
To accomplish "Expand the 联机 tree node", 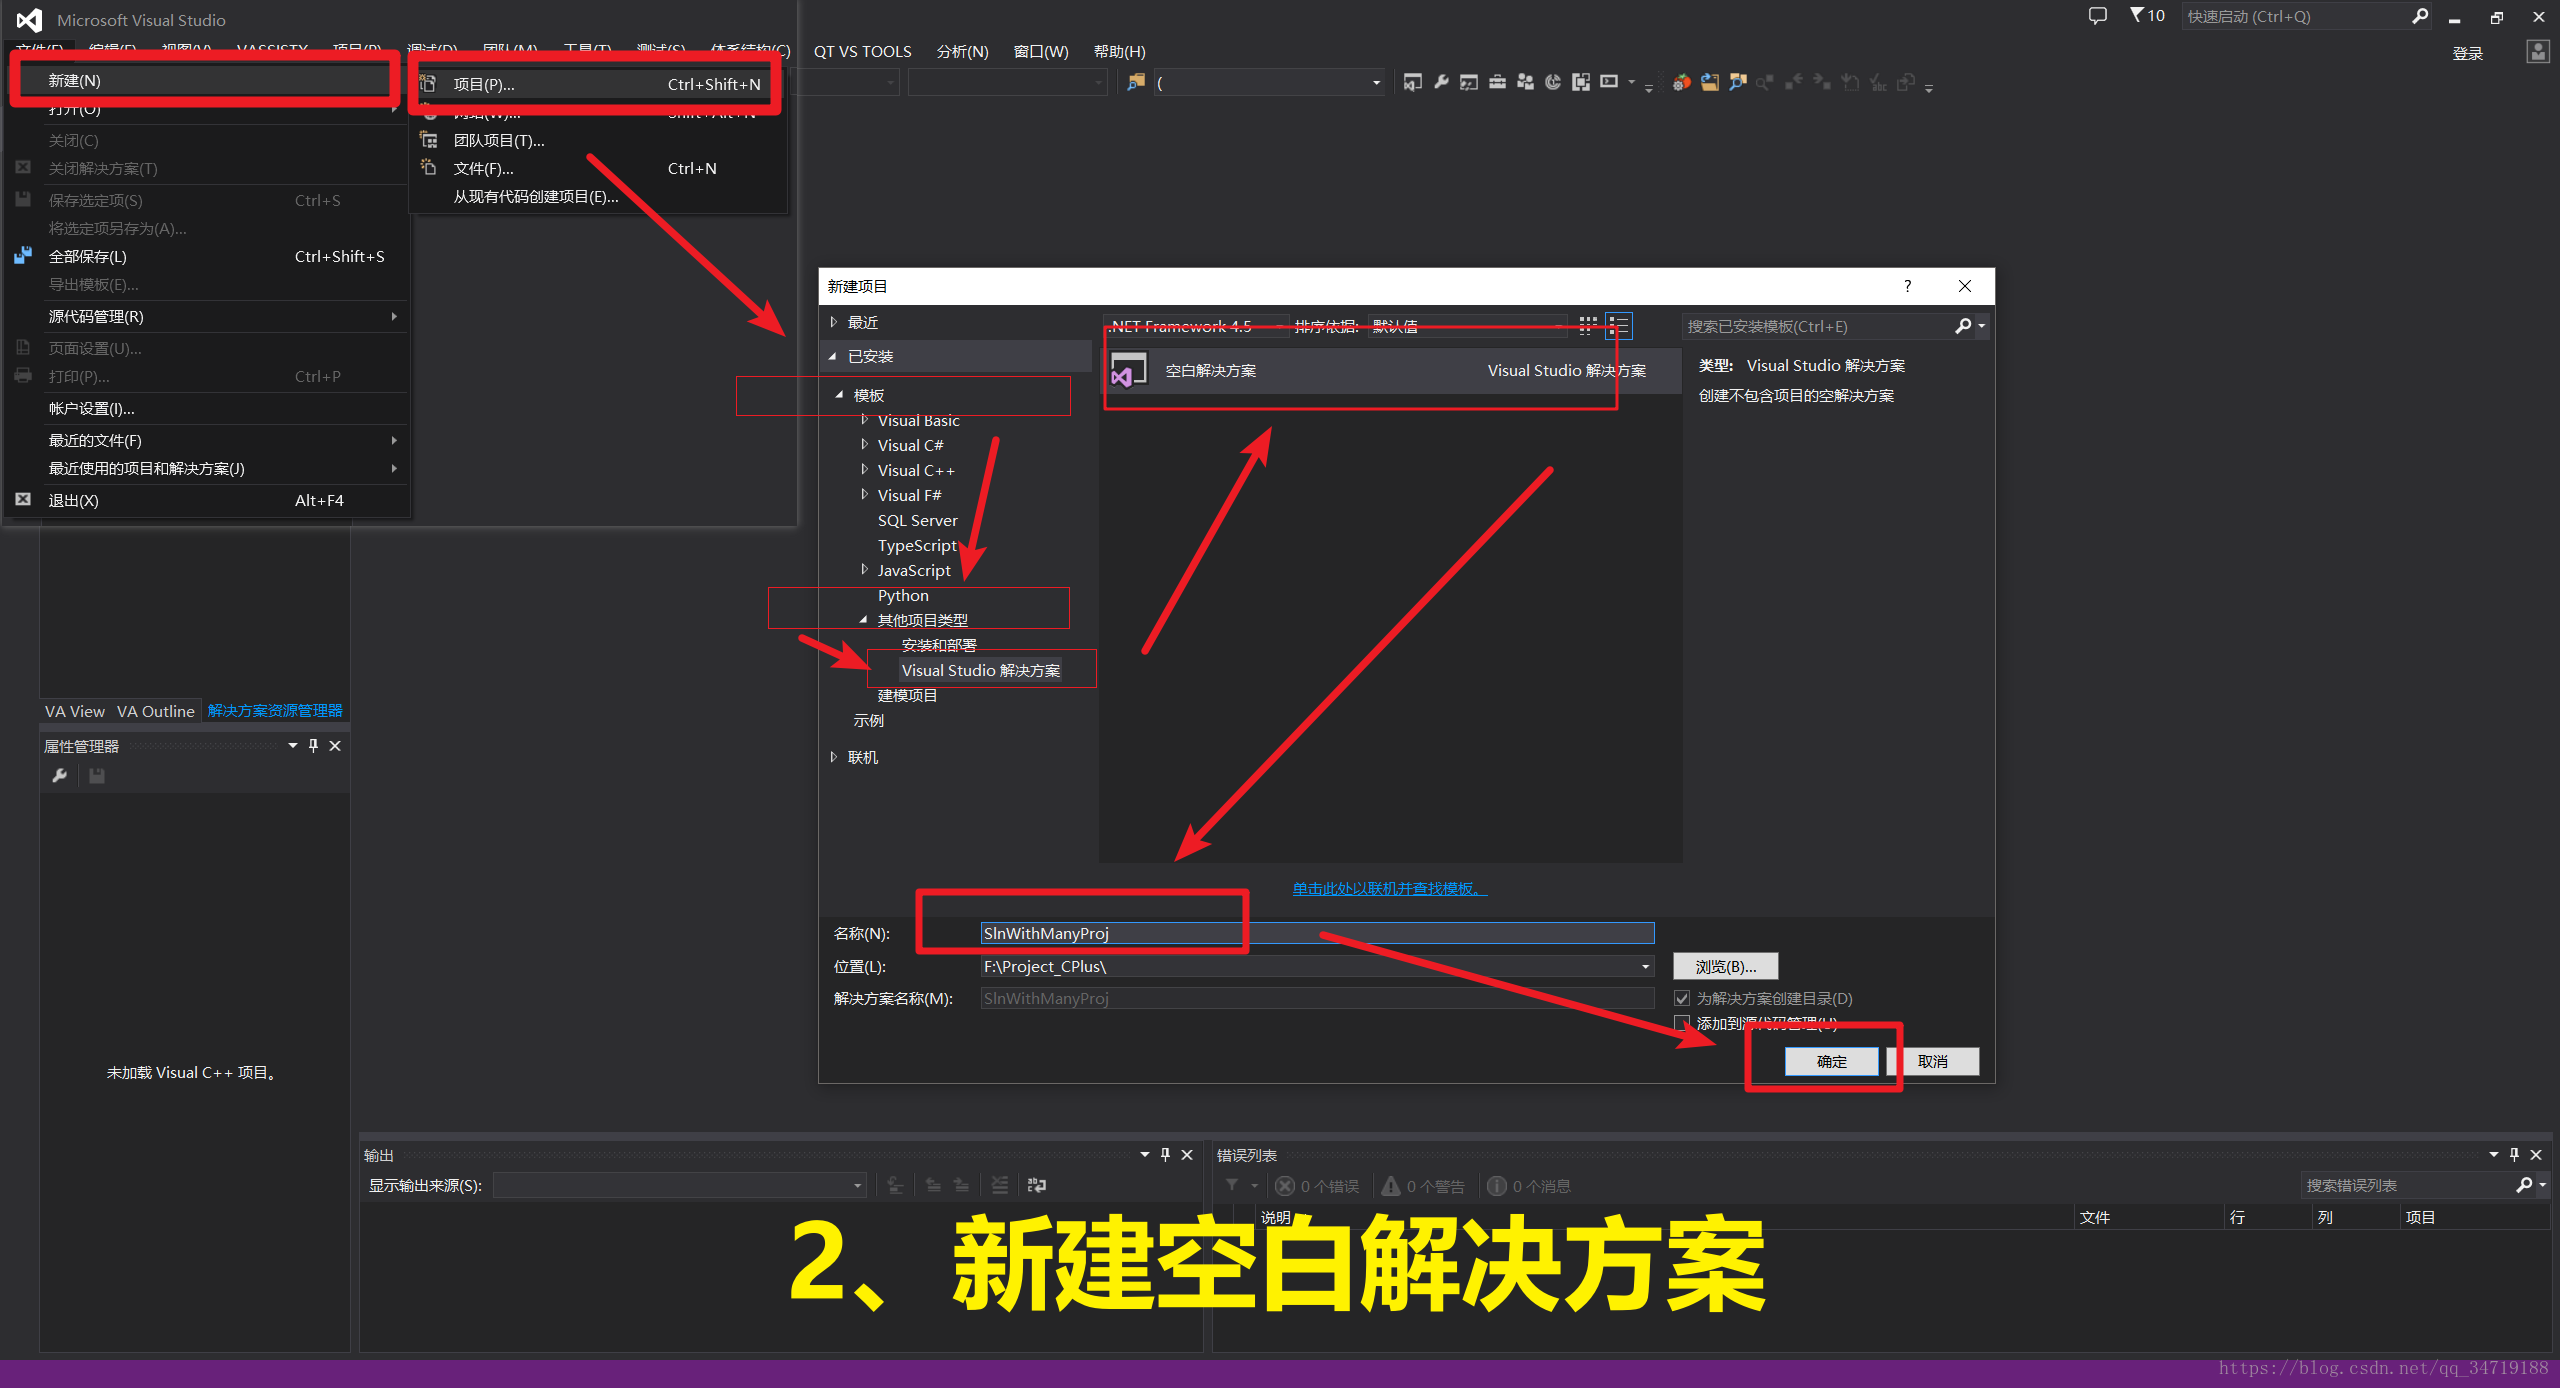I will pyautogui.click(x=833, y=757).
